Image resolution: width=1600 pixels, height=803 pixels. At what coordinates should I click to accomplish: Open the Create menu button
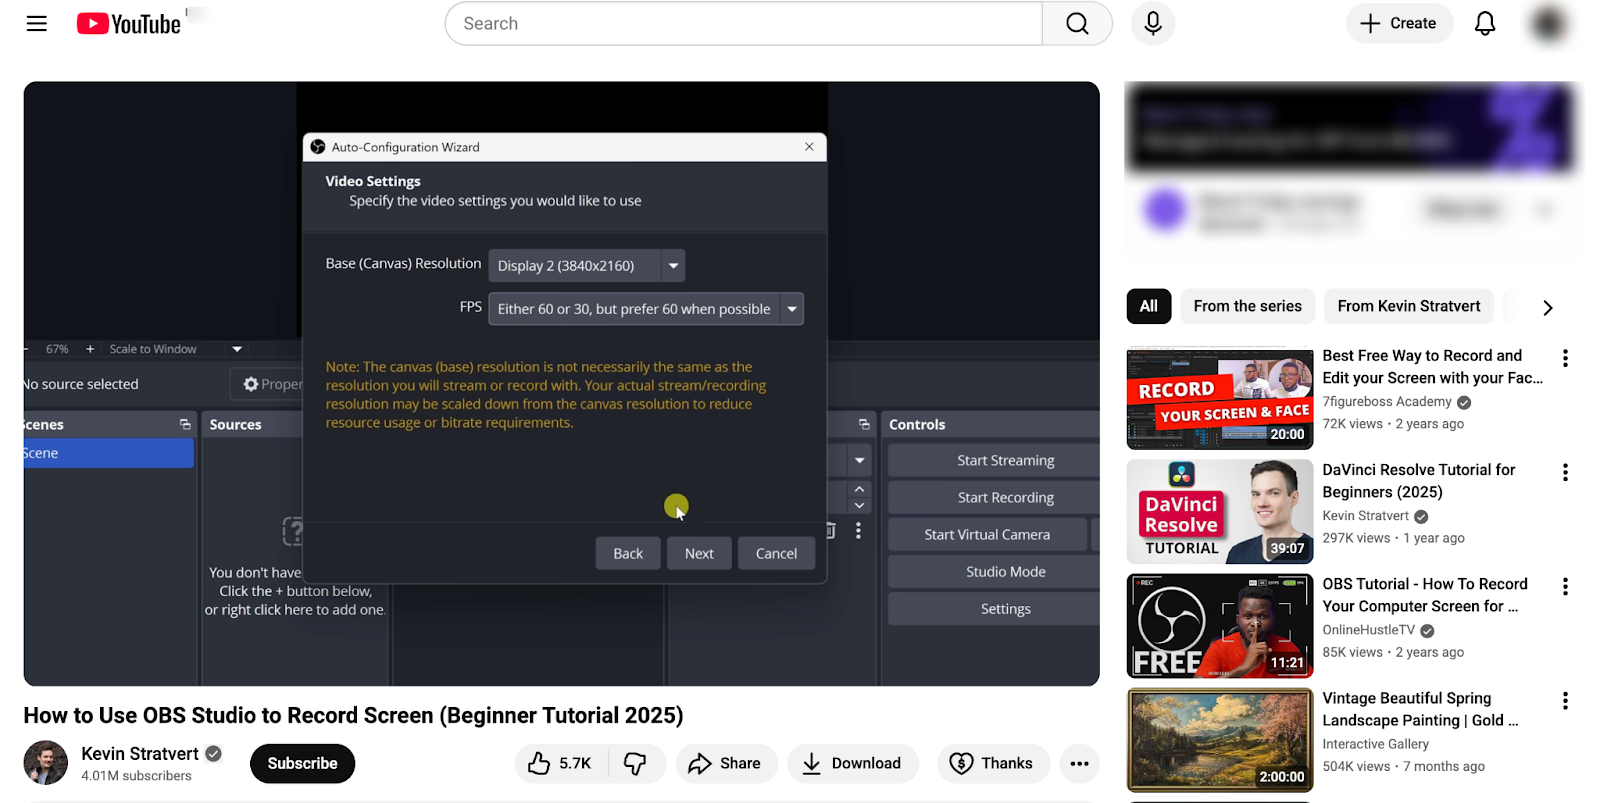pyautogui.click(x=1399, y=23)
